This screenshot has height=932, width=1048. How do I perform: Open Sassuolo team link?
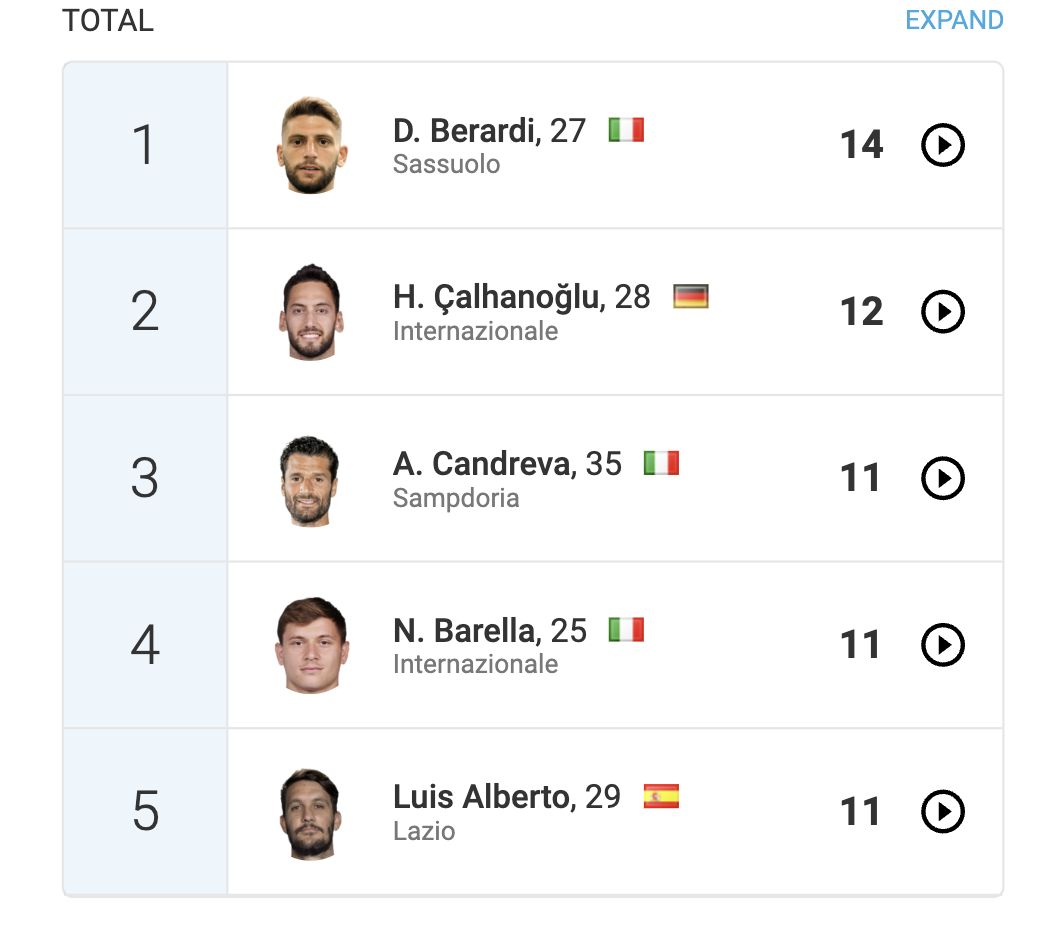(x=446, y=164)
